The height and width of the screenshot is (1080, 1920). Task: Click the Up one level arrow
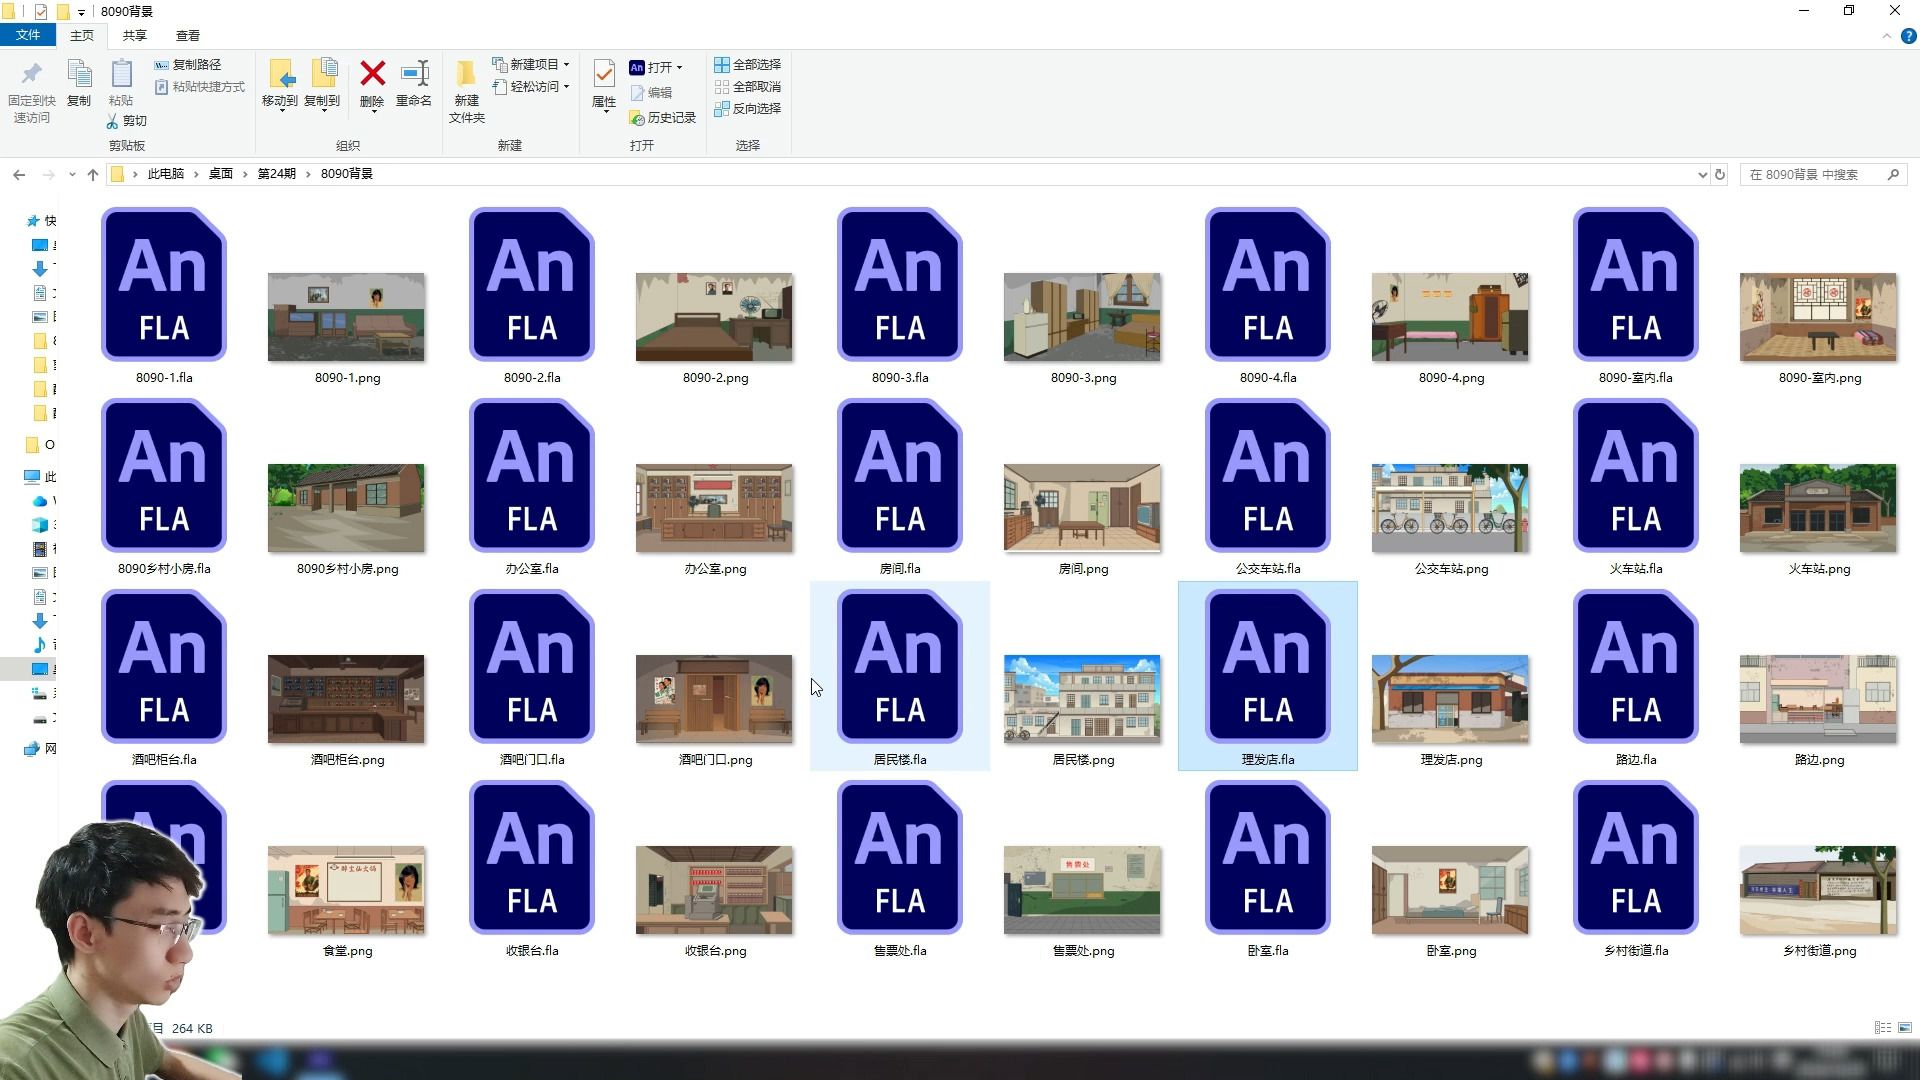click(x=93, y=174)
